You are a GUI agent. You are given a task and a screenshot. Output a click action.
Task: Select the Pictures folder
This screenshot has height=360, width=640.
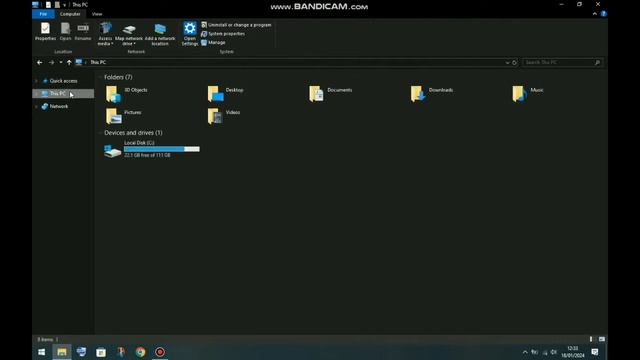124,116
